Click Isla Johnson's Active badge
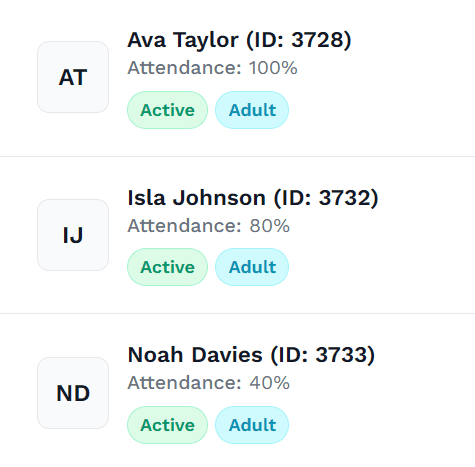Image resolution: width=475 pixels, height=467 pixels. pyautogui.click(x=167, y=267)
